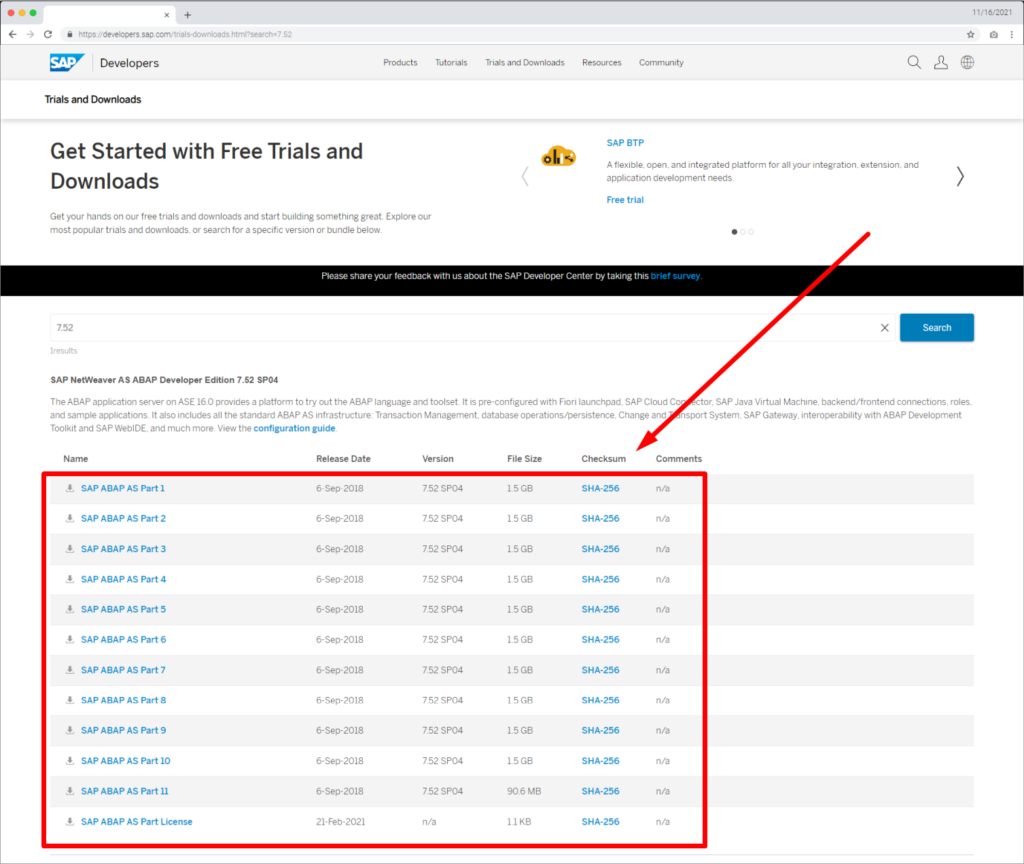The height and width of the screenshot is (864, 1024).
Task: Click the Free trial link
Action: (625, 200)
